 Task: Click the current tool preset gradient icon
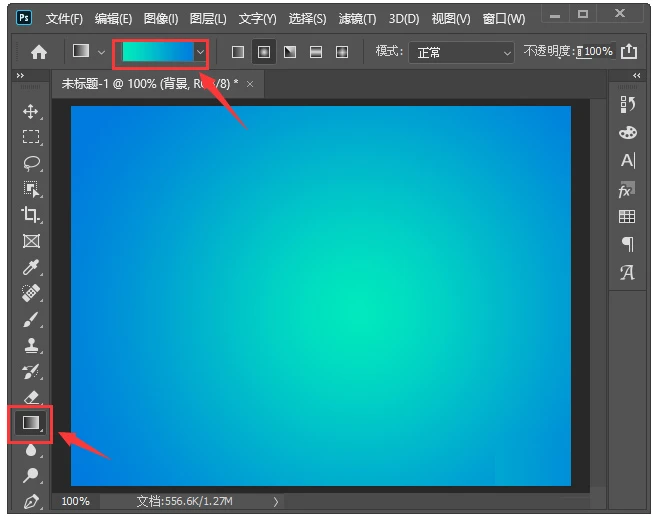[81, 51]
